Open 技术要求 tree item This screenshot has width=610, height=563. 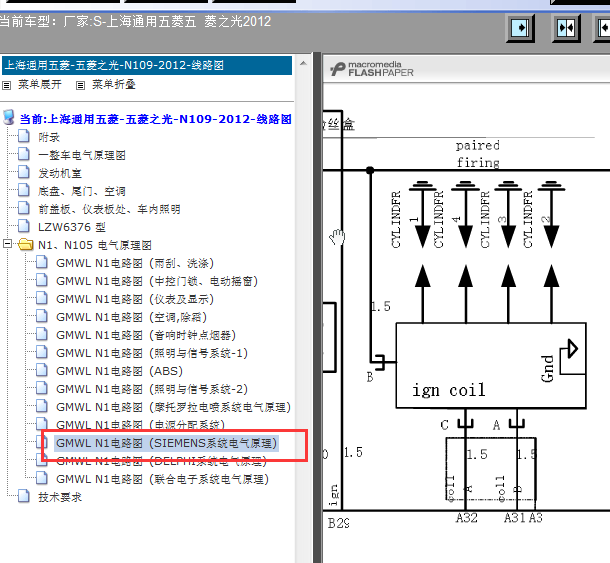point(60,497)
